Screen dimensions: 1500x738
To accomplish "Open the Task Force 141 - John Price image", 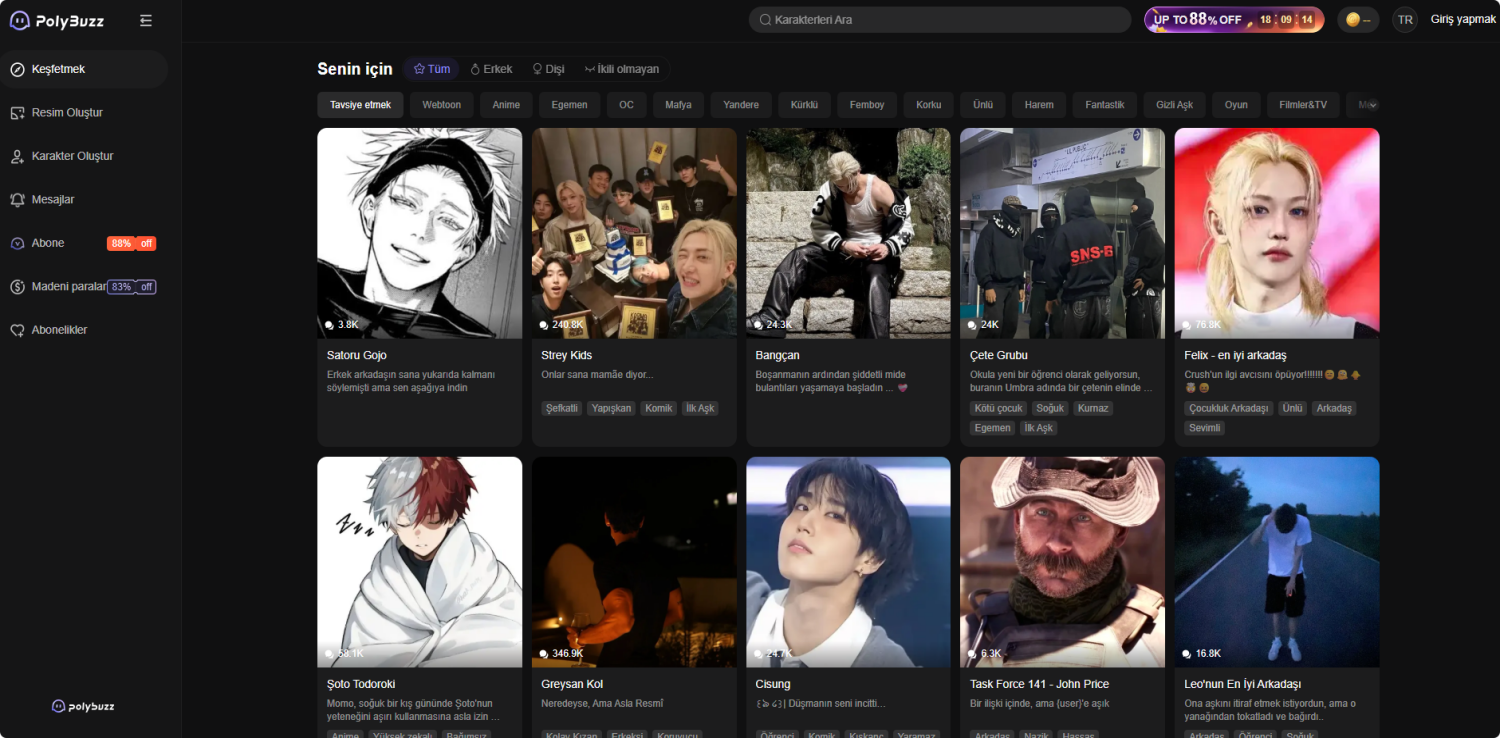I will pos(1062,562).
